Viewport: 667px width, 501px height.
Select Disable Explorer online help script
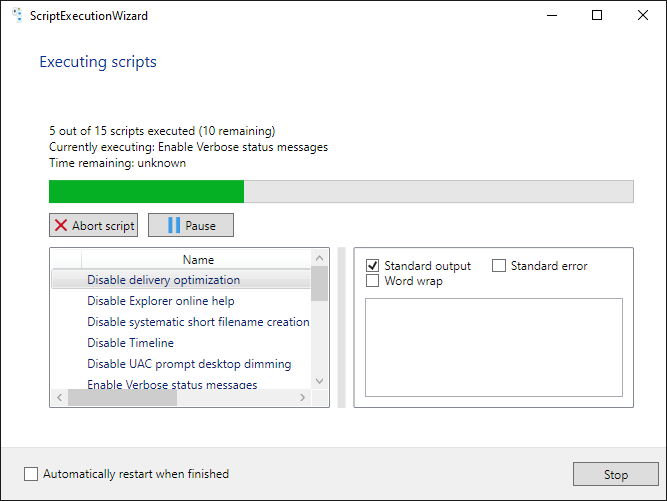pyautogui.click(x=160, y=301)
